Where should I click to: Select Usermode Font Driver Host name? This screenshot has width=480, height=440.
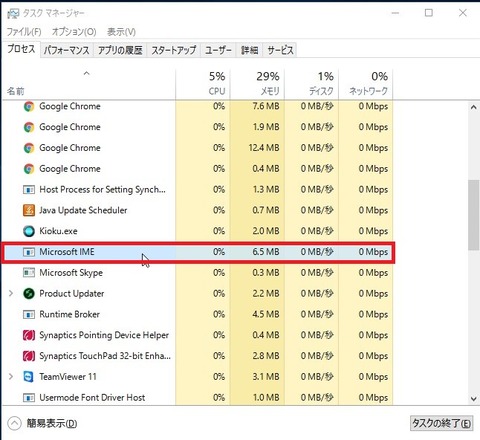point(92,398)
